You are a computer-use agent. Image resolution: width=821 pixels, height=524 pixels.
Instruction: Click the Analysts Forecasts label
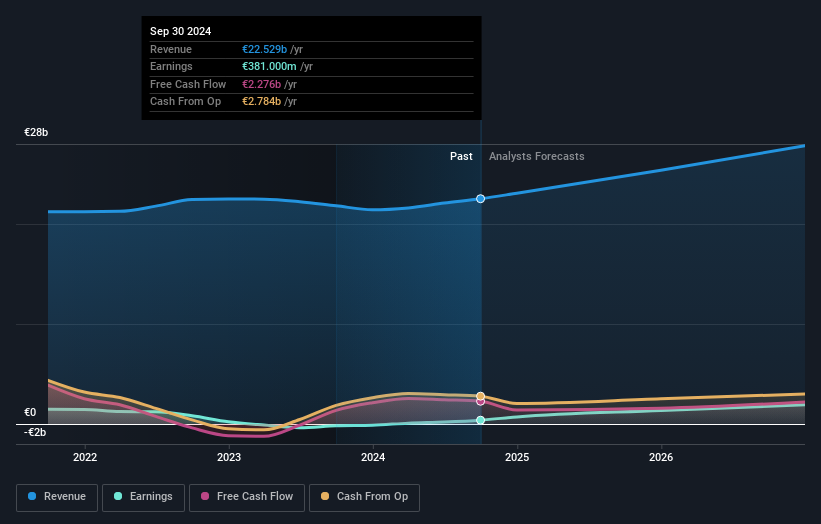click(x=537, y=156)
